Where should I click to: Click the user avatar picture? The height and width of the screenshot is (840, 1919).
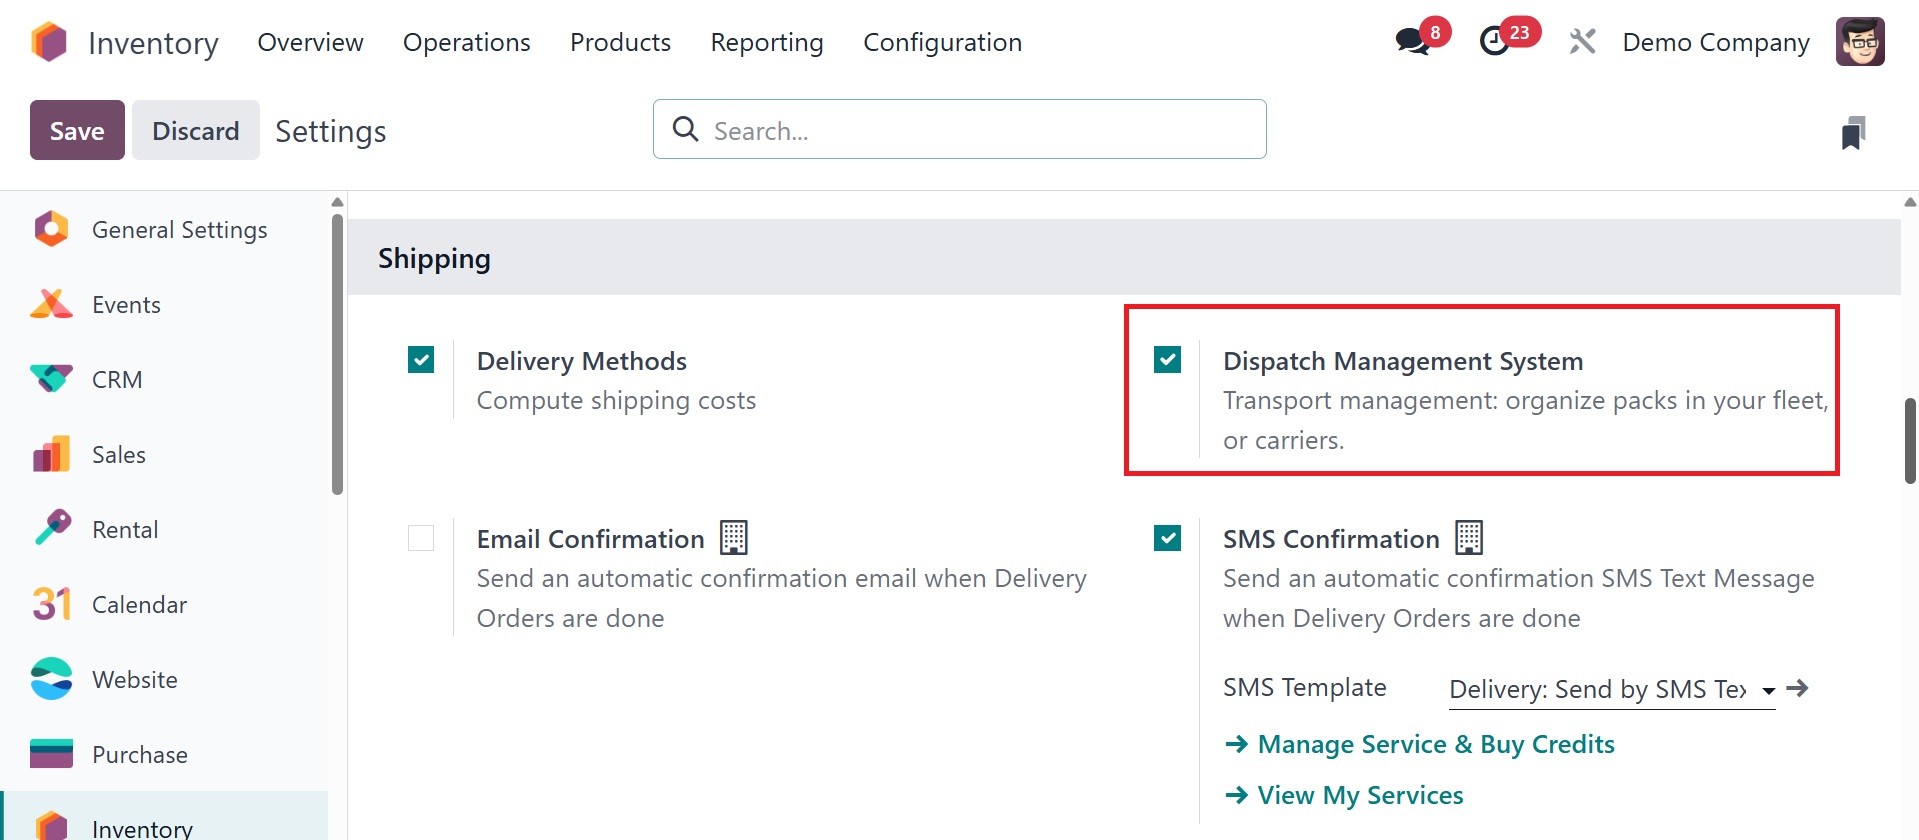pyautogui.click(x=1860, y=42)
